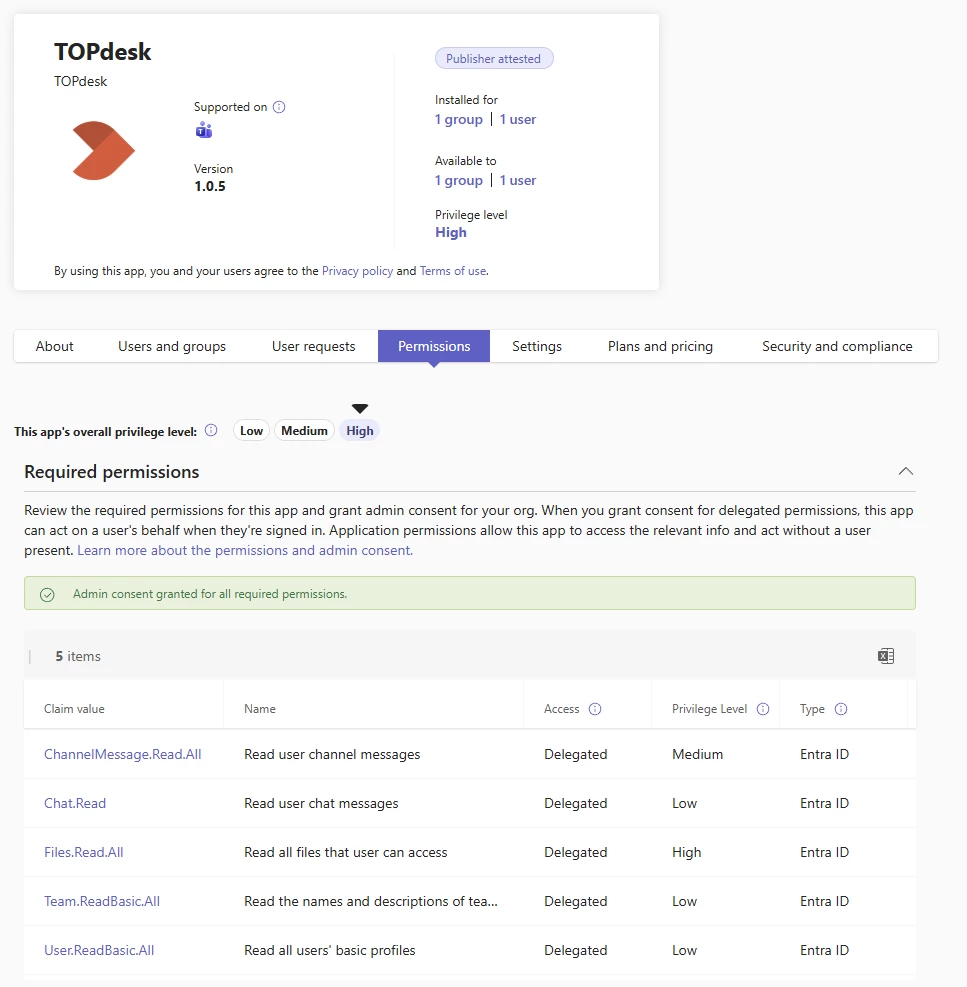This screenshot has width=967, height=987.
Task: Click the Type column info icon
Action: (841, 709)
